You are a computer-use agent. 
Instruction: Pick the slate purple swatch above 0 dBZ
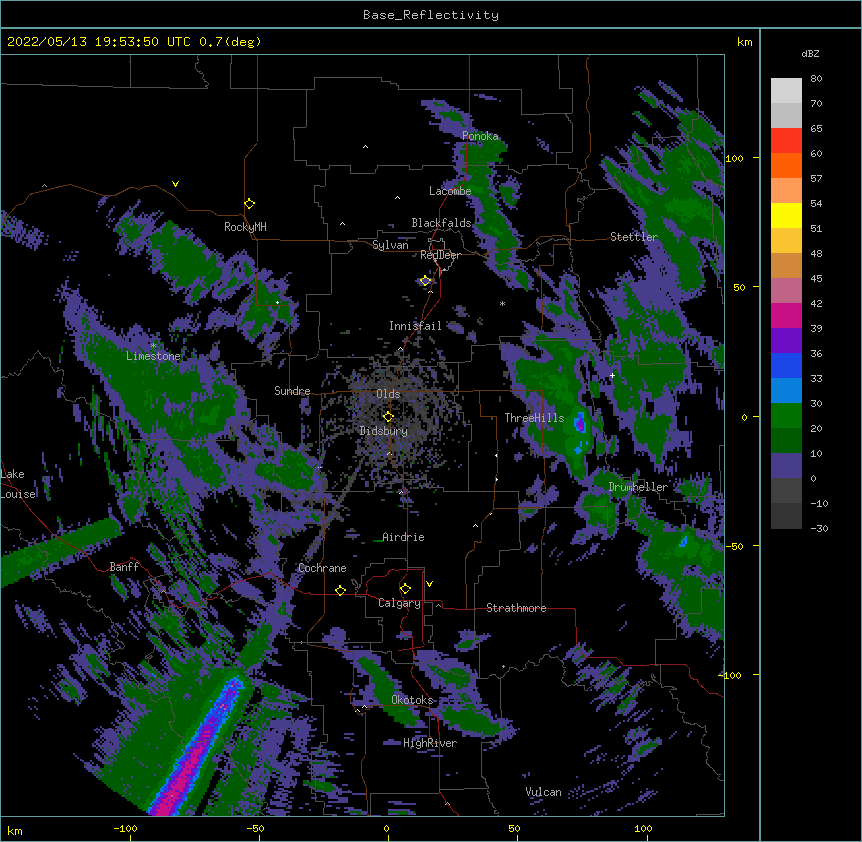(x=786, y=466)
